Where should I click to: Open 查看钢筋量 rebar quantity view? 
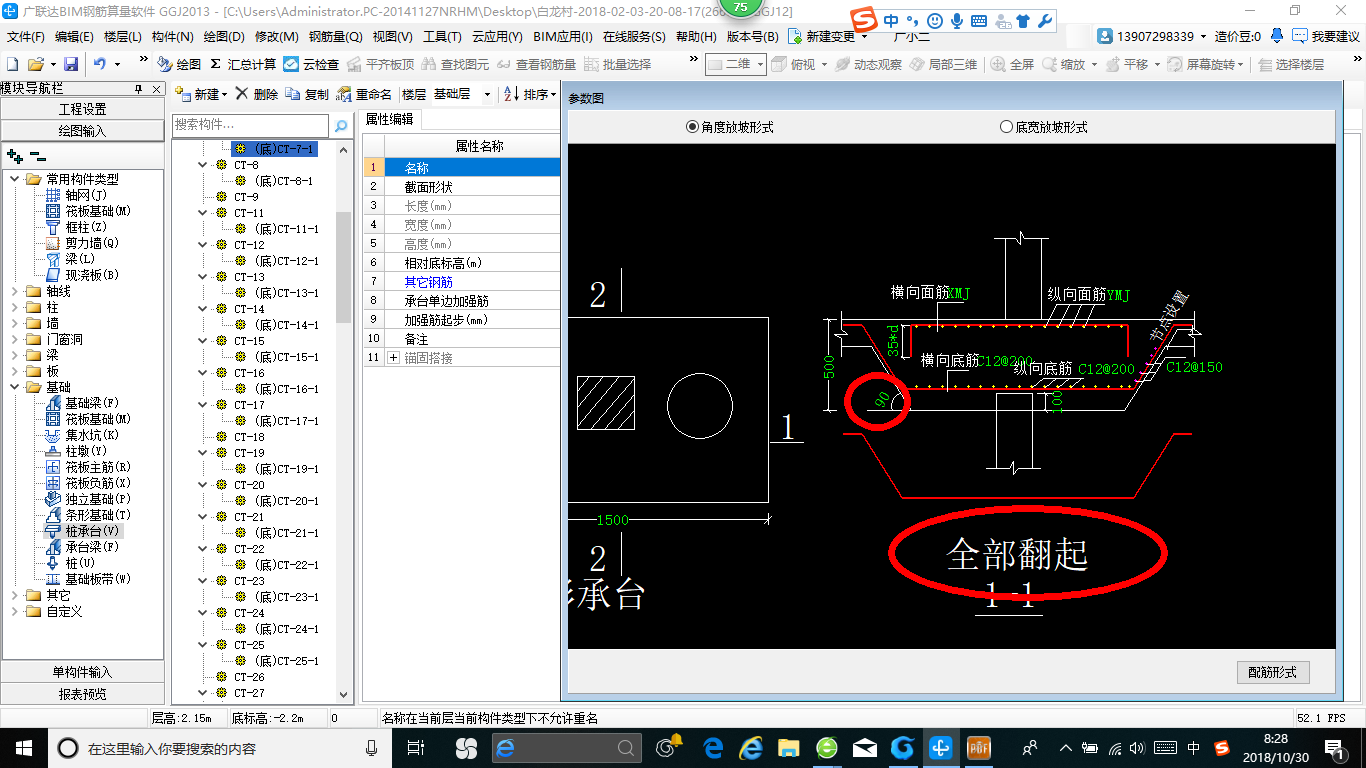(537, 64)
